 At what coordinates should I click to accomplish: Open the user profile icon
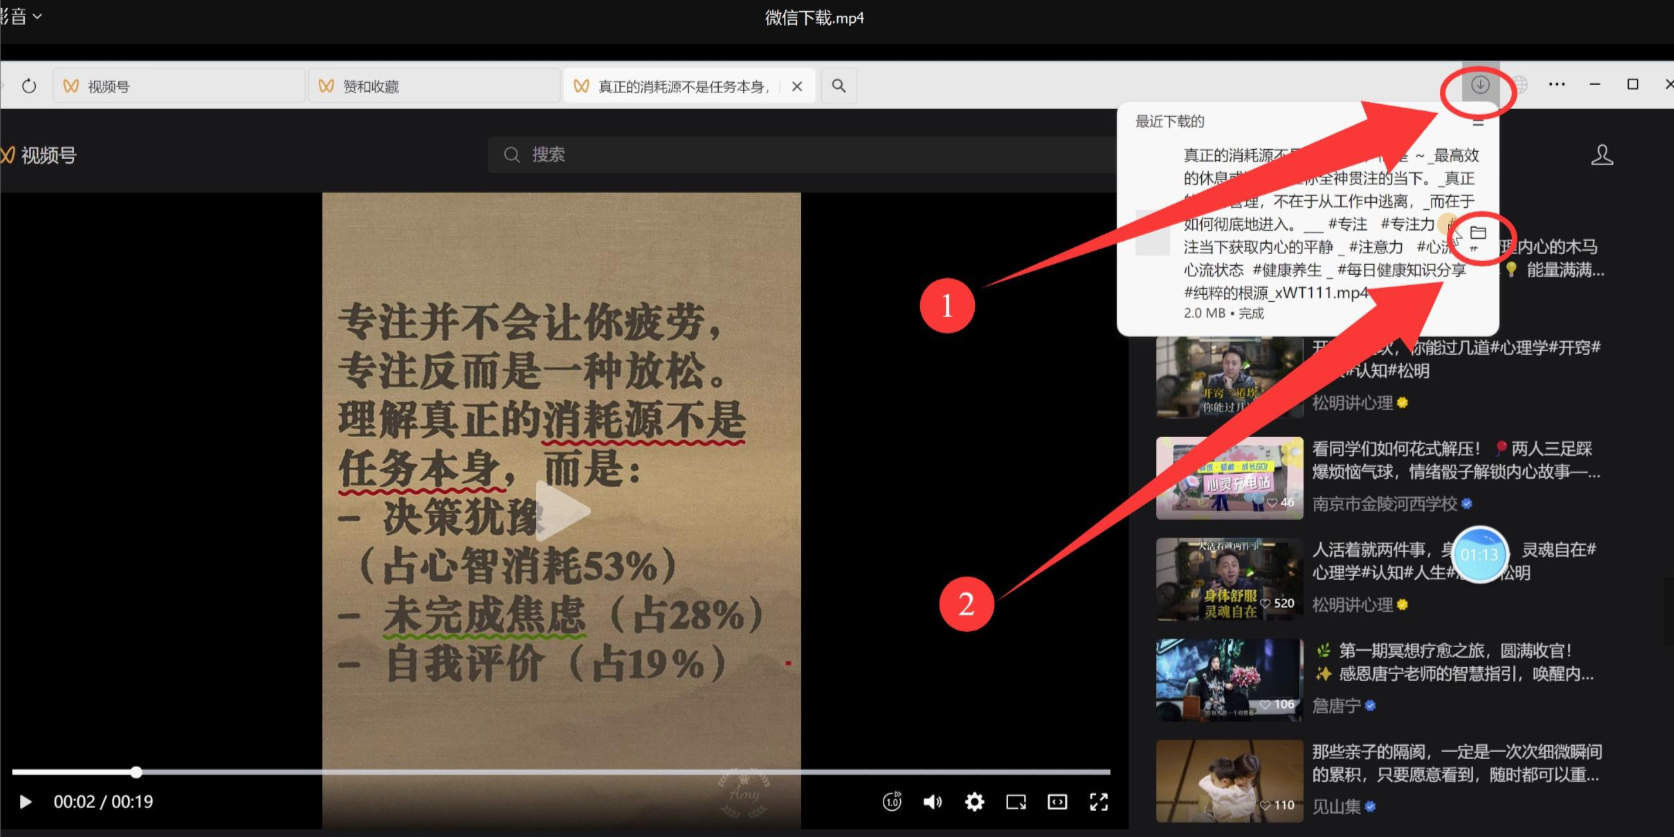coord(1602,155)
